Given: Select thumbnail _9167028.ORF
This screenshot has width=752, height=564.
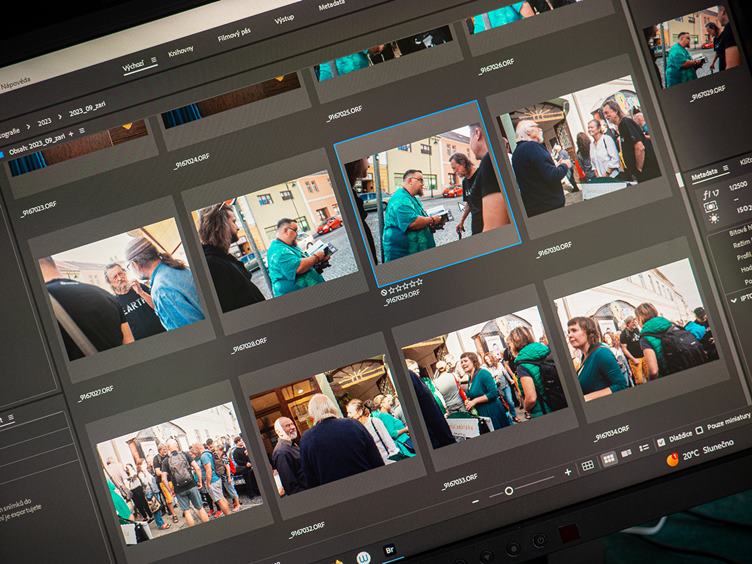Looking at the screenshot, I should 274,242.
